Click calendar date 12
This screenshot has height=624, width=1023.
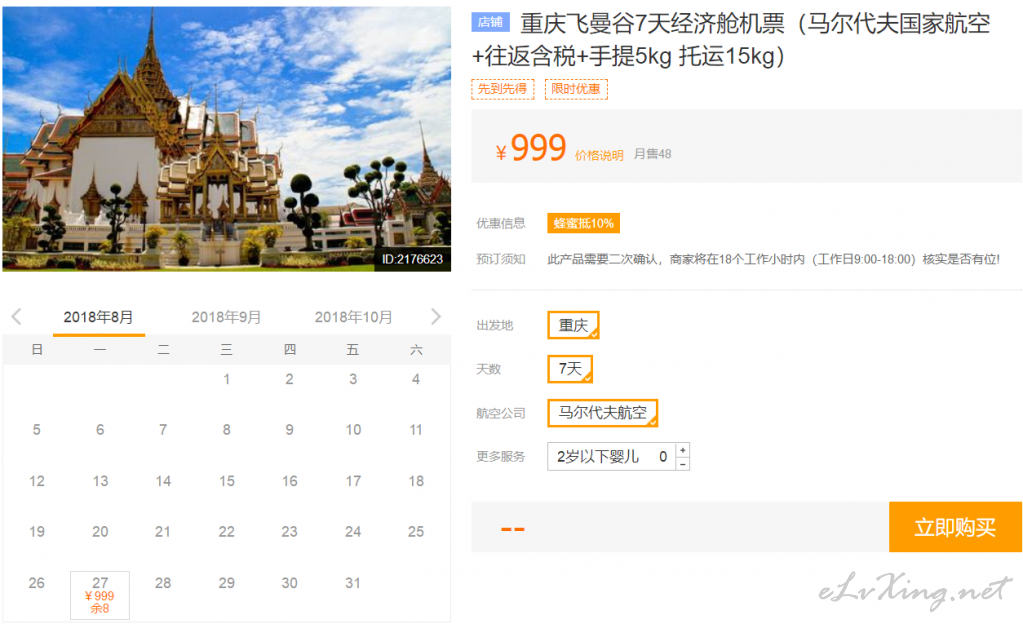(37, 481)
